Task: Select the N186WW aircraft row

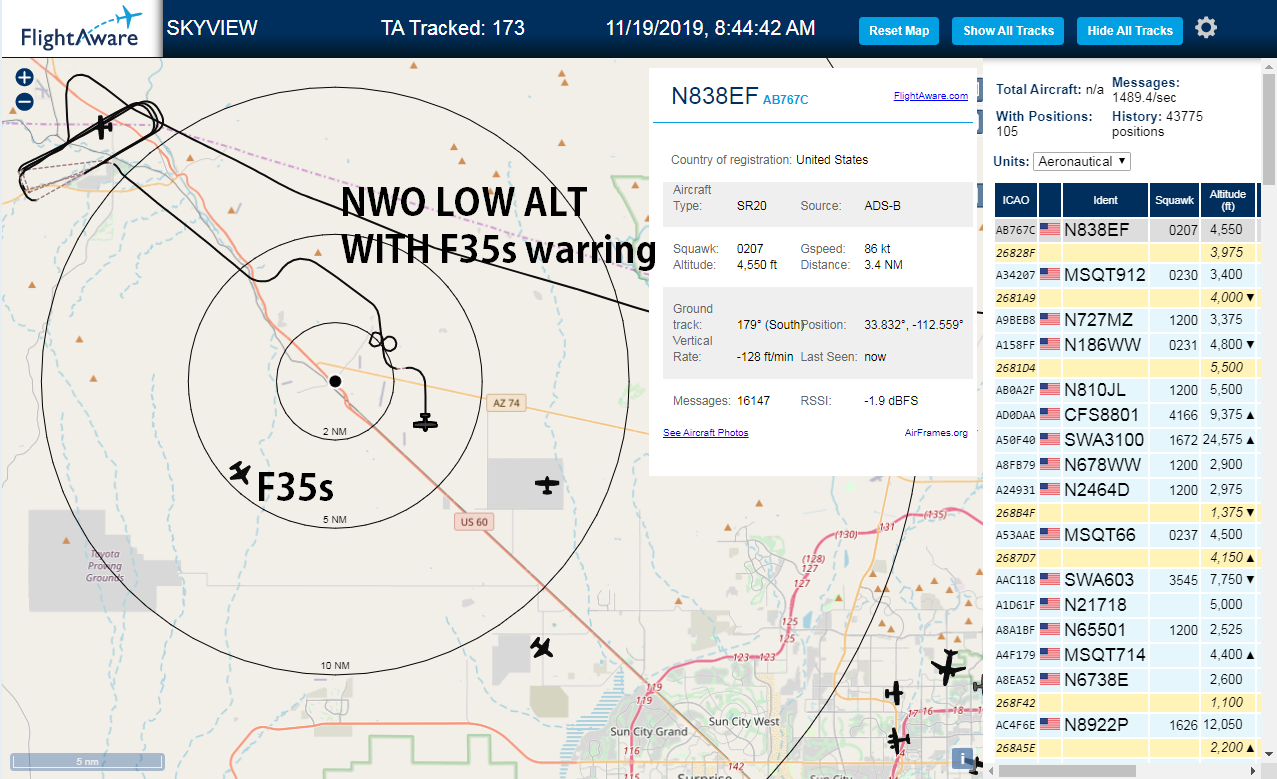Action: (x=1127, y=345)
